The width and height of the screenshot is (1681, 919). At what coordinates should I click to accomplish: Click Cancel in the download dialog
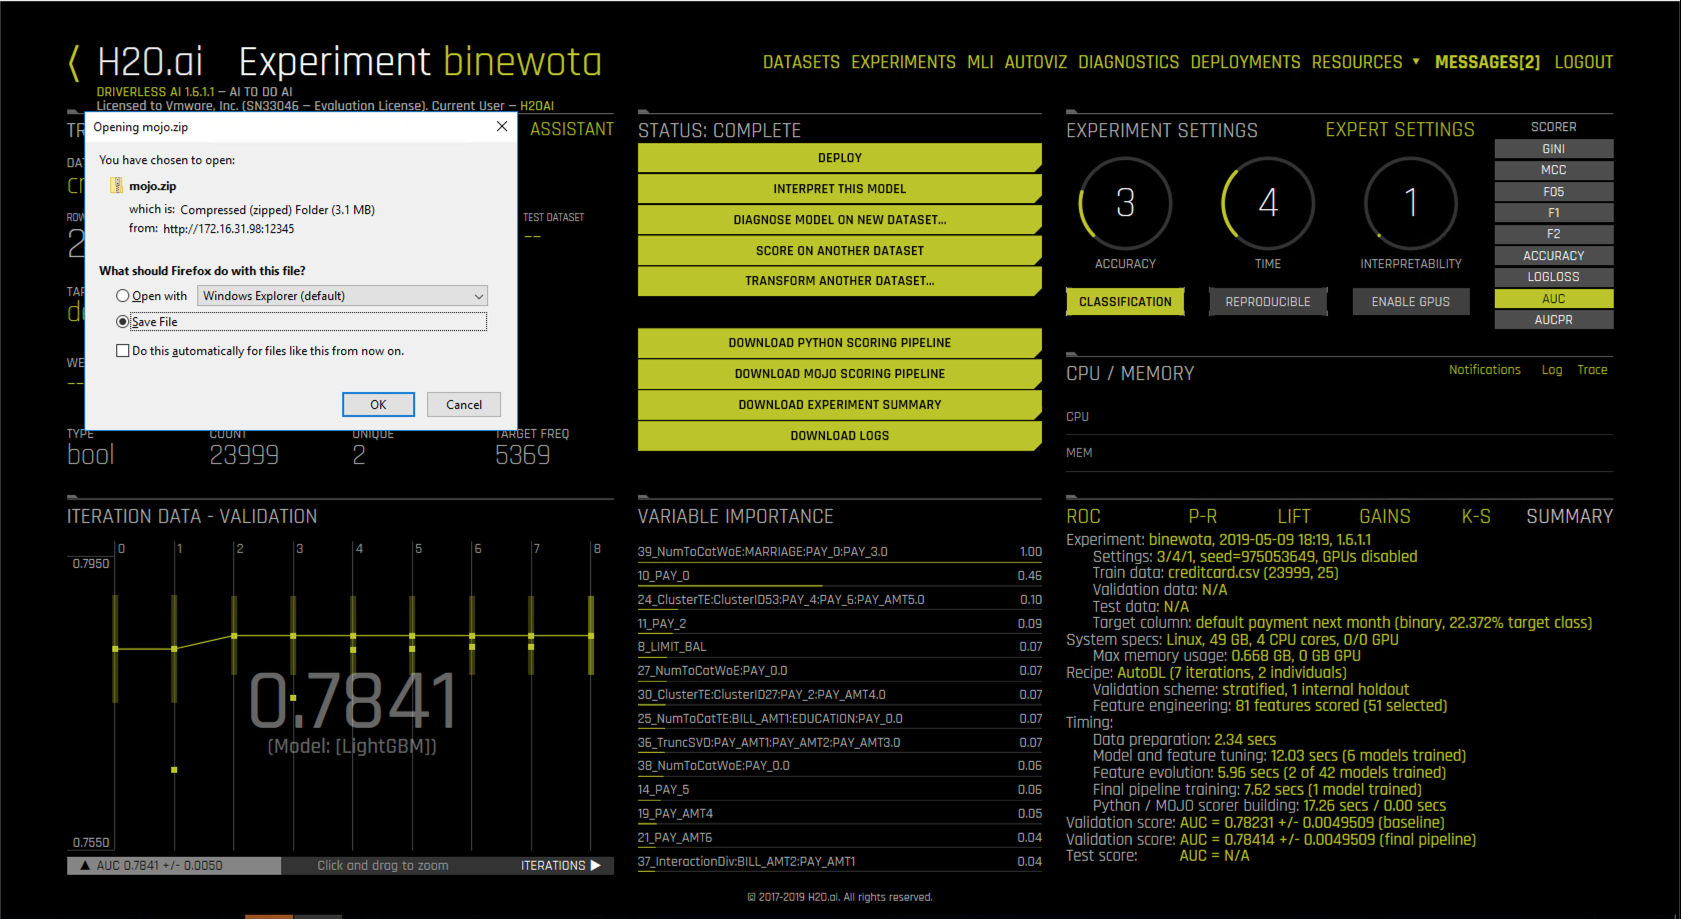pyautogui.click(x=464, y=404)
